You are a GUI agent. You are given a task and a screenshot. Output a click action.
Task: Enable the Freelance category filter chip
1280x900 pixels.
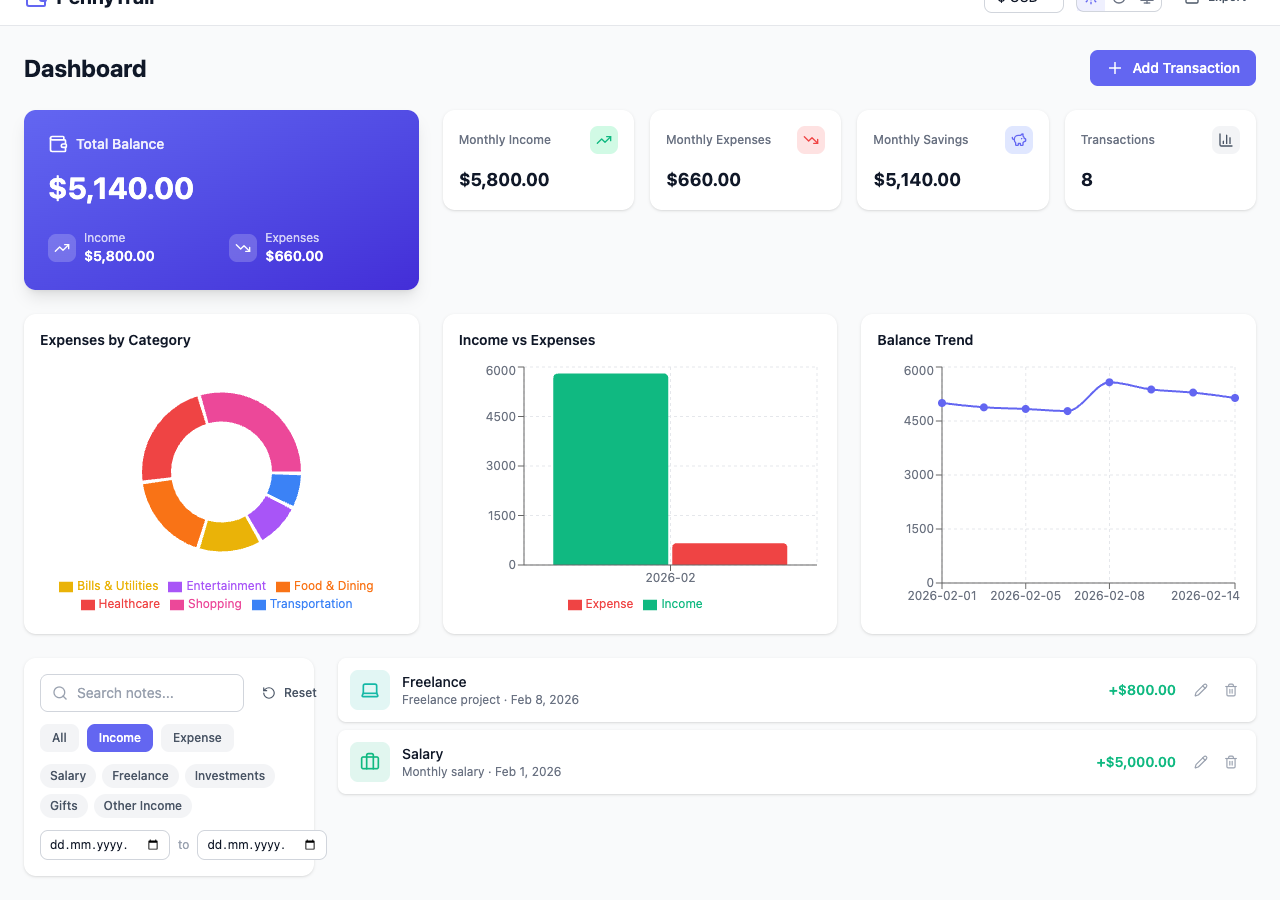tap(140, 776)
